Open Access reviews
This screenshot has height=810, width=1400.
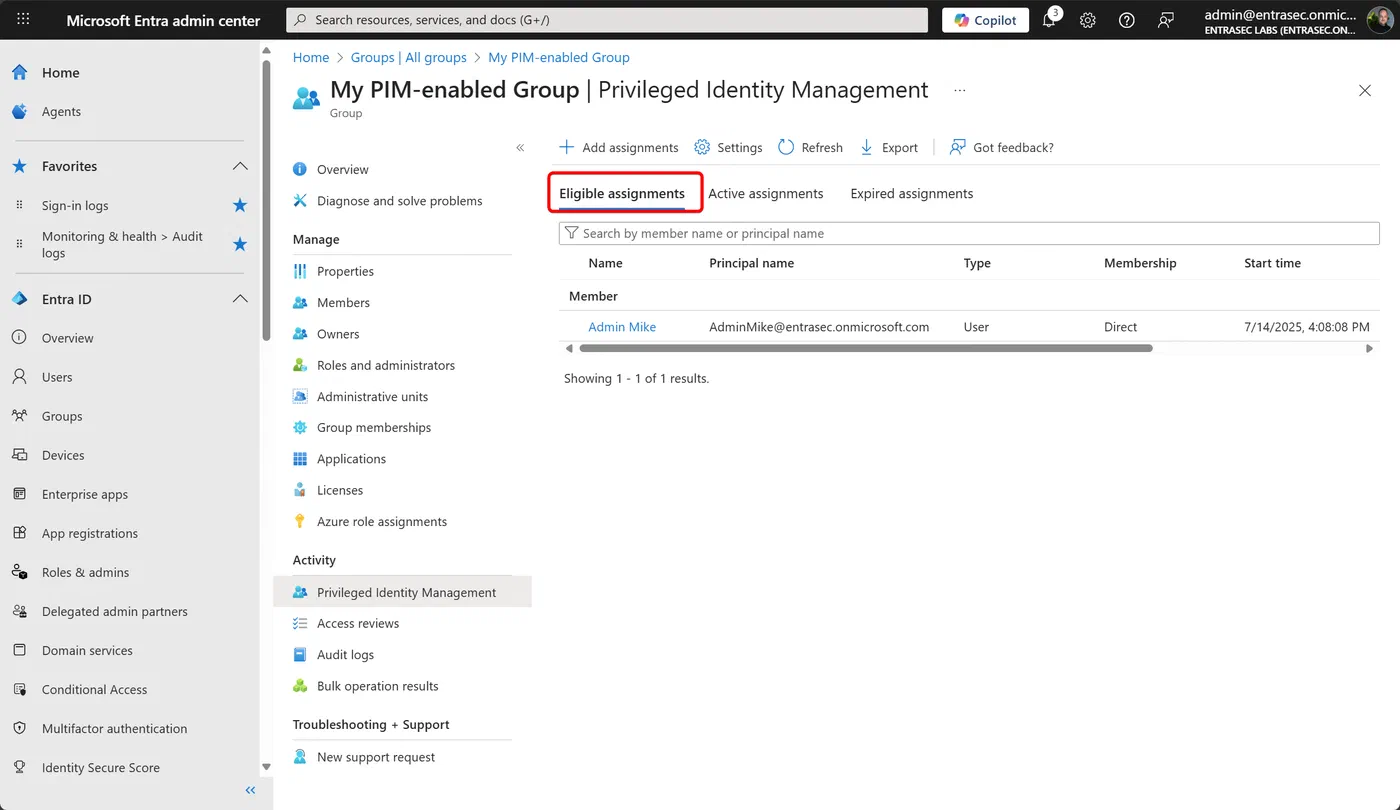pyautogui.click(x=357, y=623)
